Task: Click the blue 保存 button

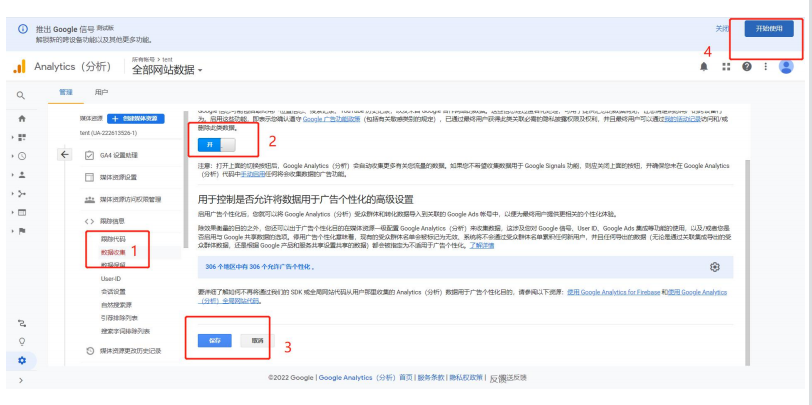Action: [214, 340]
